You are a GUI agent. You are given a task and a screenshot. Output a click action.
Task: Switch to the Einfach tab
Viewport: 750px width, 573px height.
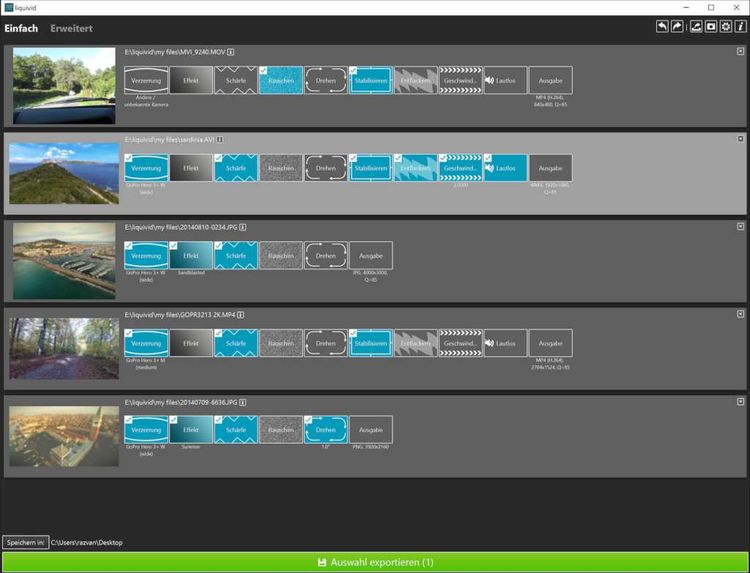point(21,28)
